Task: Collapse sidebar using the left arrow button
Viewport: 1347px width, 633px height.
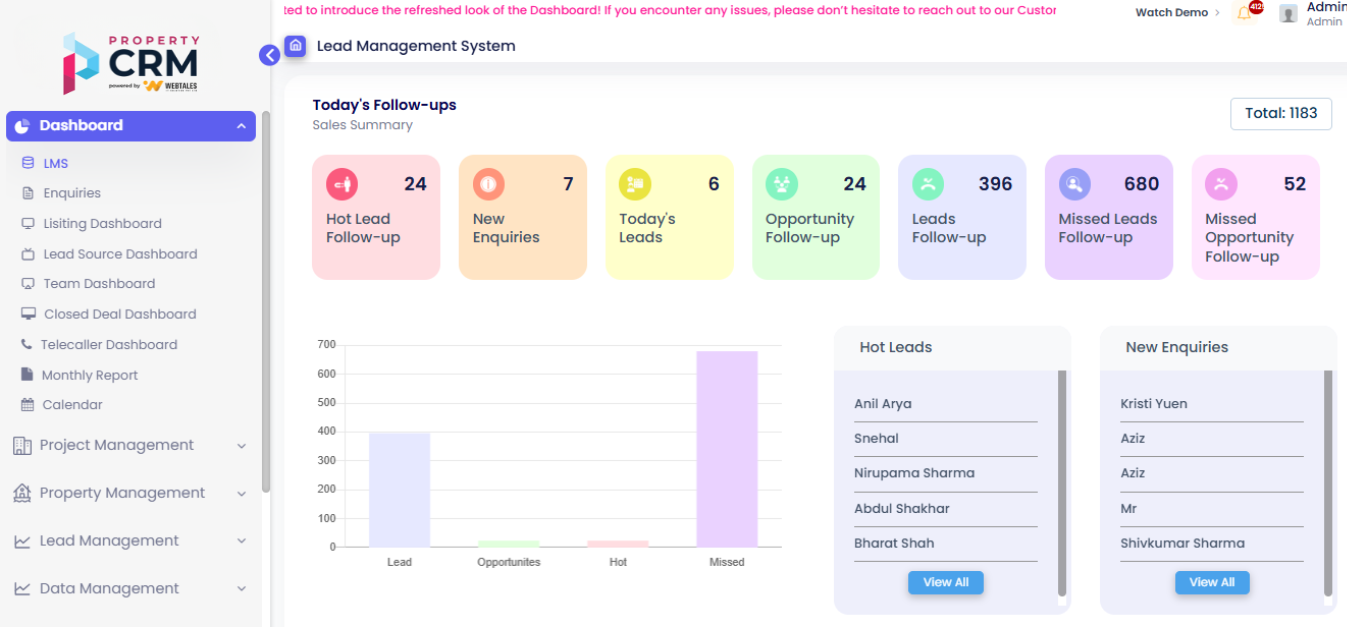Action: pos(269,55)
